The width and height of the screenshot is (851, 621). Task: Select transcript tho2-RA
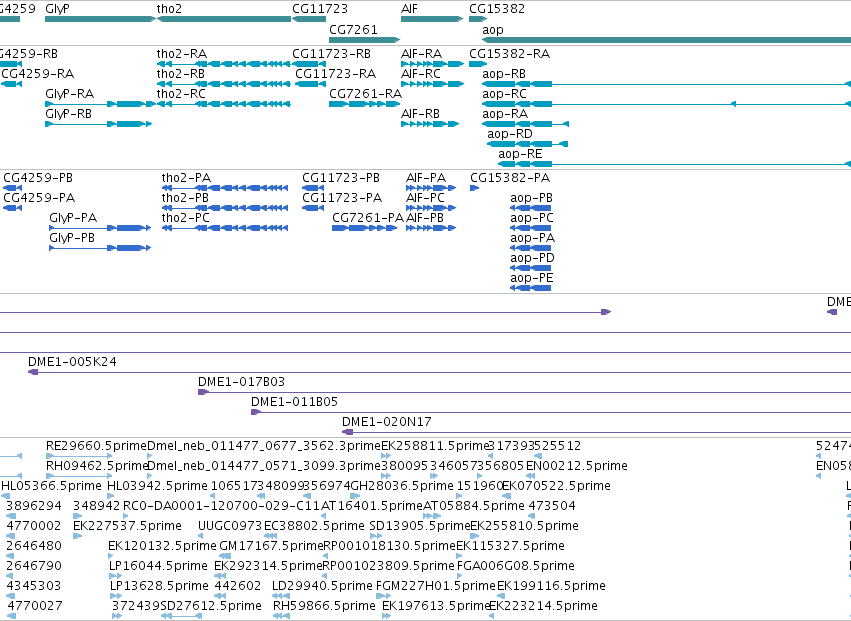pos(224,64)
